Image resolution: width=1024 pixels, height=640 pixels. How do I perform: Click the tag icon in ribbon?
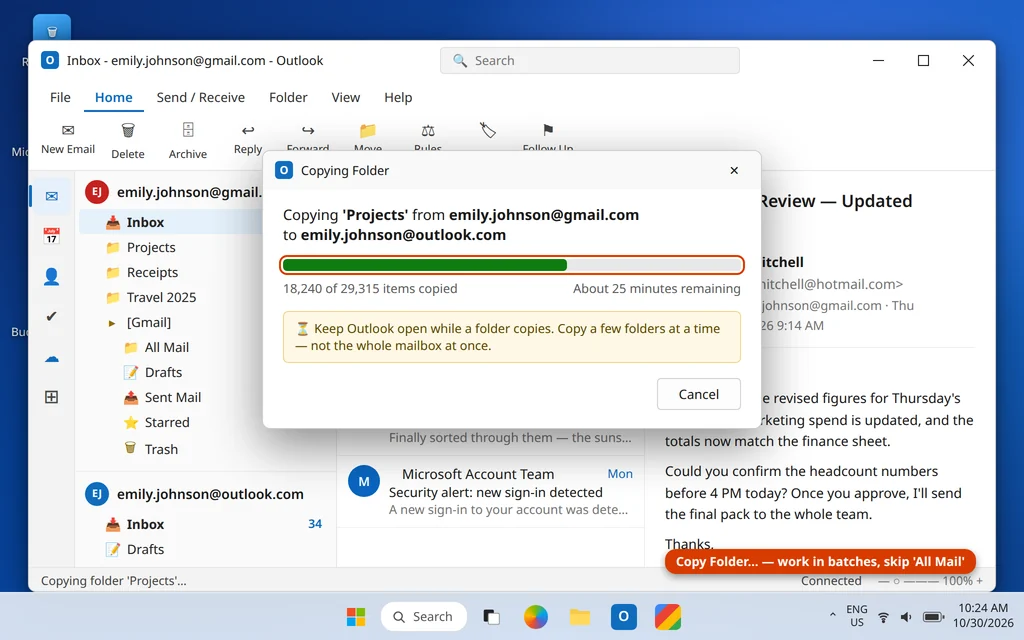tap(488, 130)
